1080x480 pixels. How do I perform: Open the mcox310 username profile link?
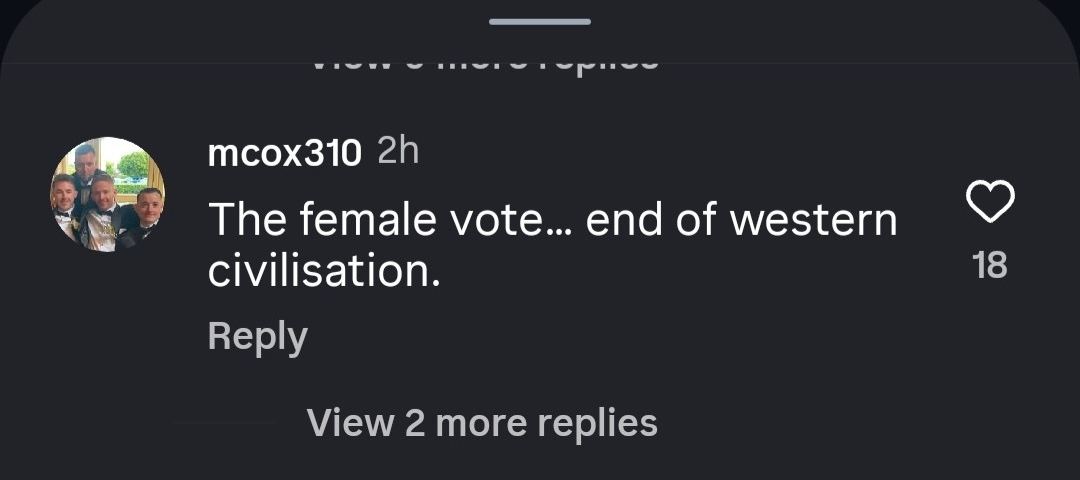pyautogui.click(x=284, y=153)
